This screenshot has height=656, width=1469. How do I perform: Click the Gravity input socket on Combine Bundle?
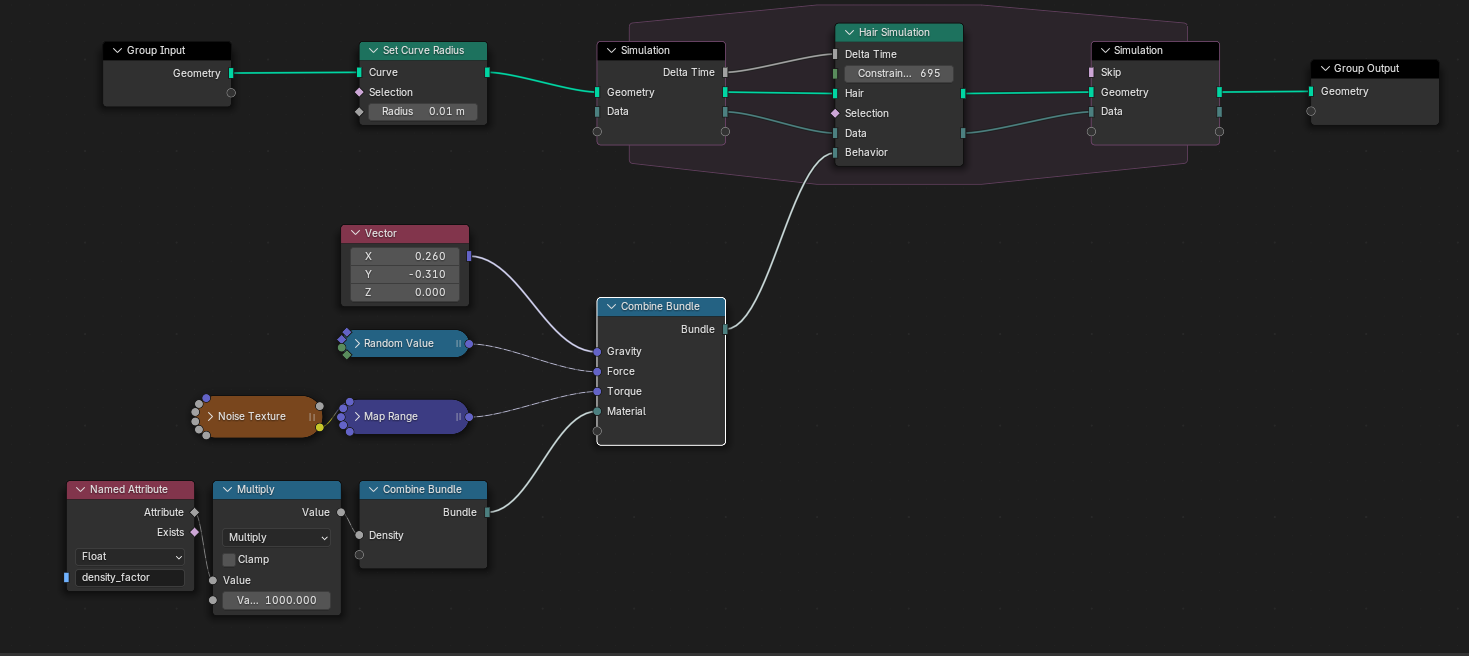pyautogui.click(x=597, y=351)
